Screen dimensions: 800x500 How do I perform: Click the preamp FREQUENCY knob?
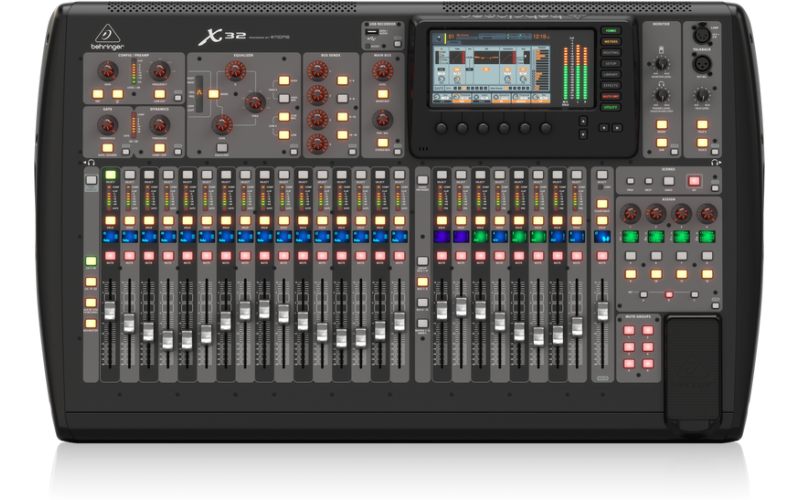click(x=159, y=71)
